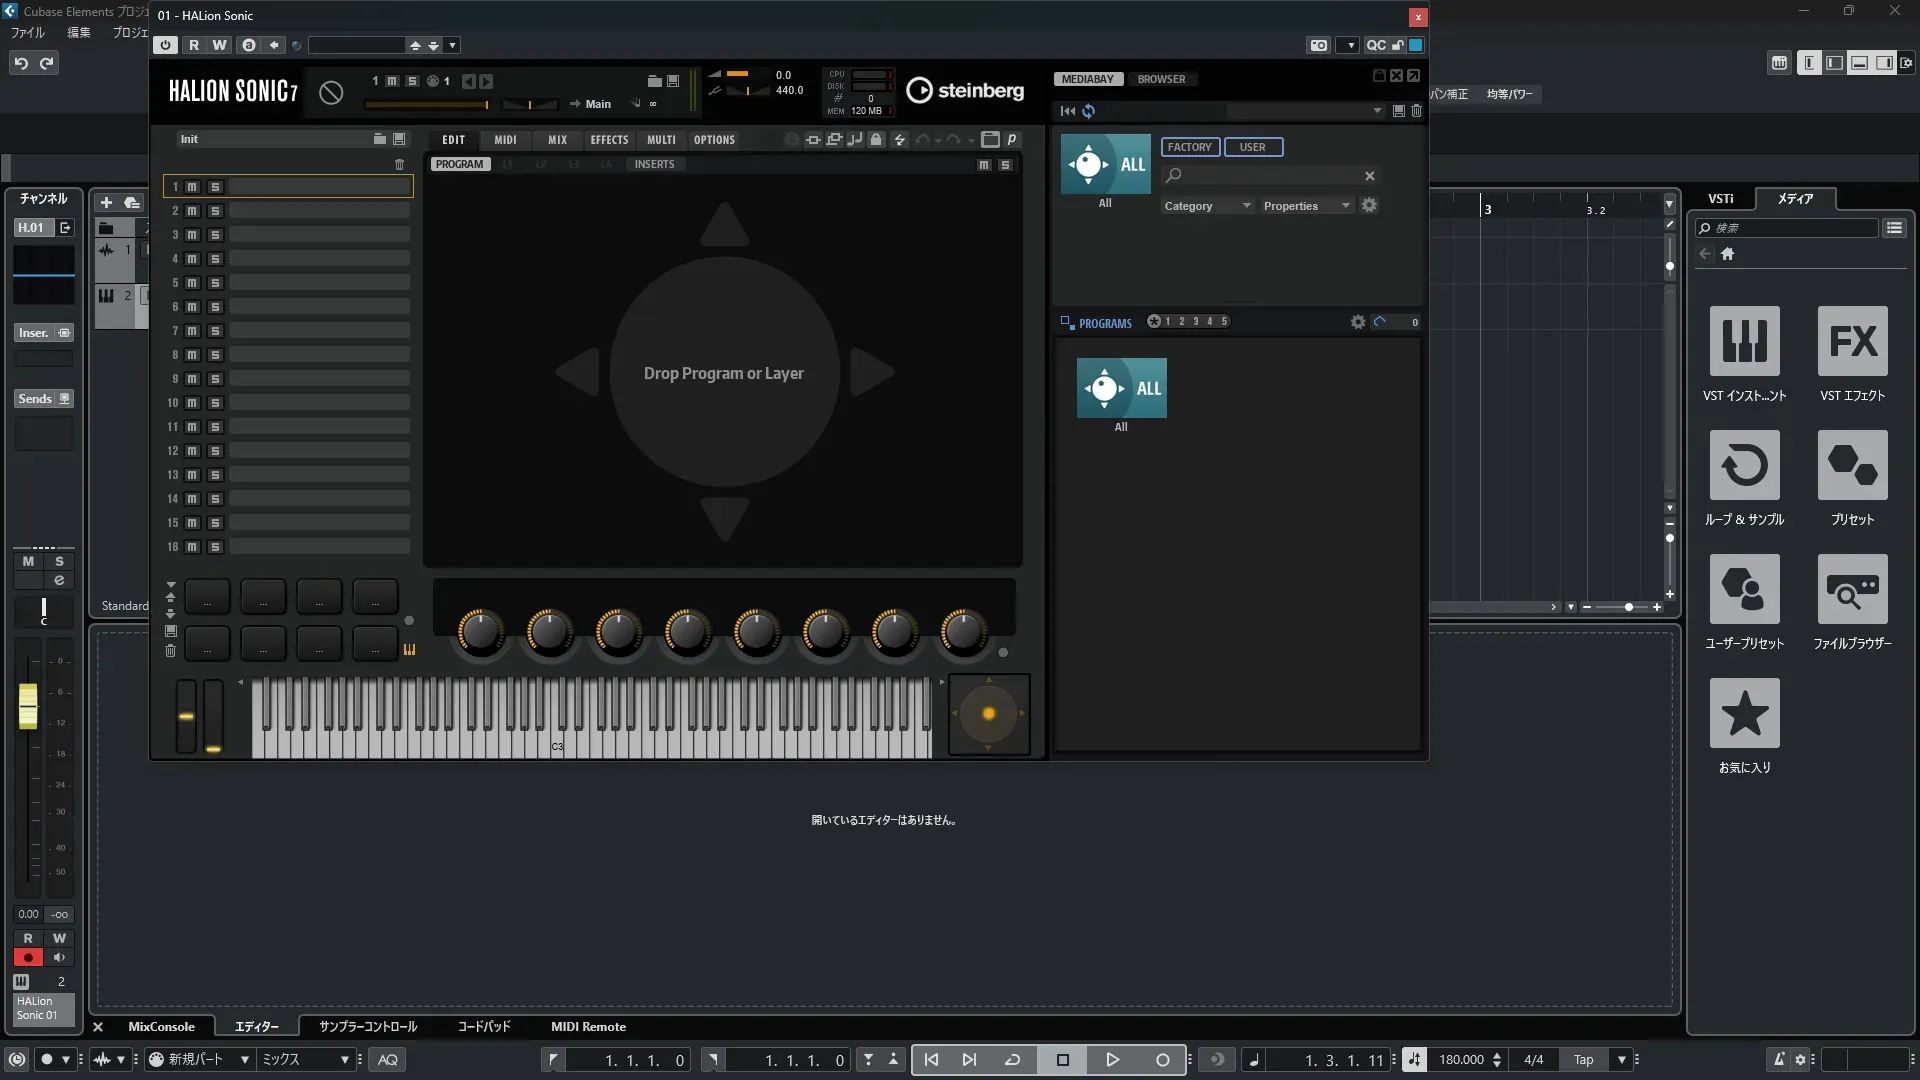Mute slot 1 in HALion Sonic
Image resolution: width=1920 pixels, height=1080 pixels.
(x=192, y=187)
